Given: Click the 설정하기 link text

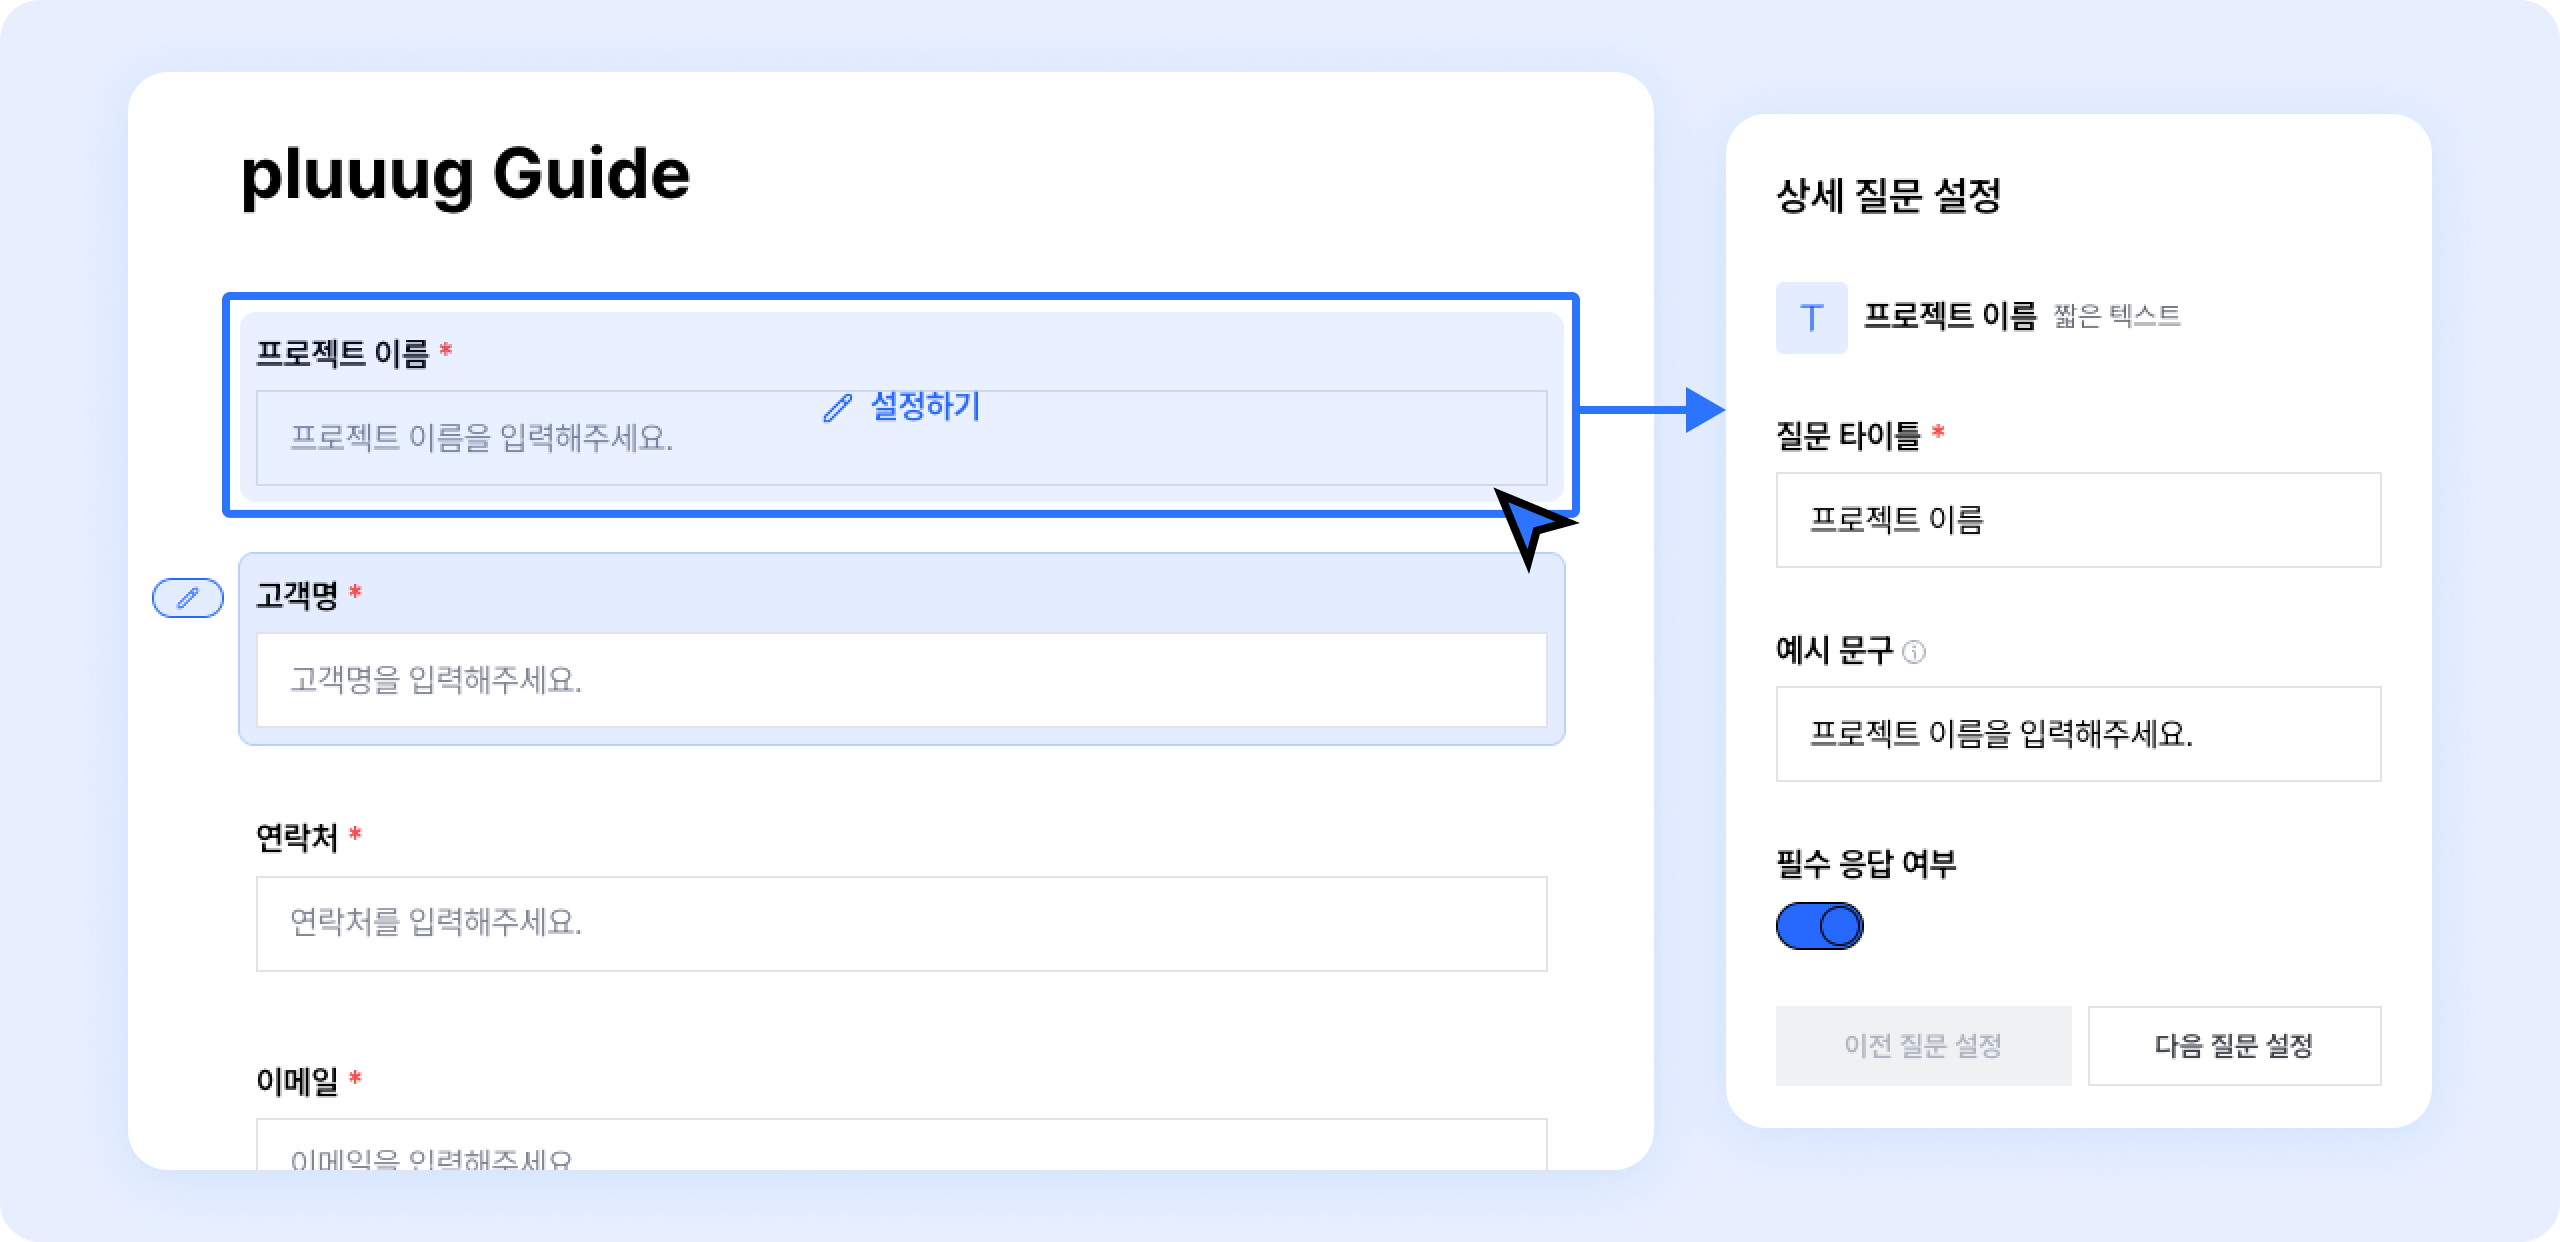Looking at the screenshot, I should click(925, 406).
